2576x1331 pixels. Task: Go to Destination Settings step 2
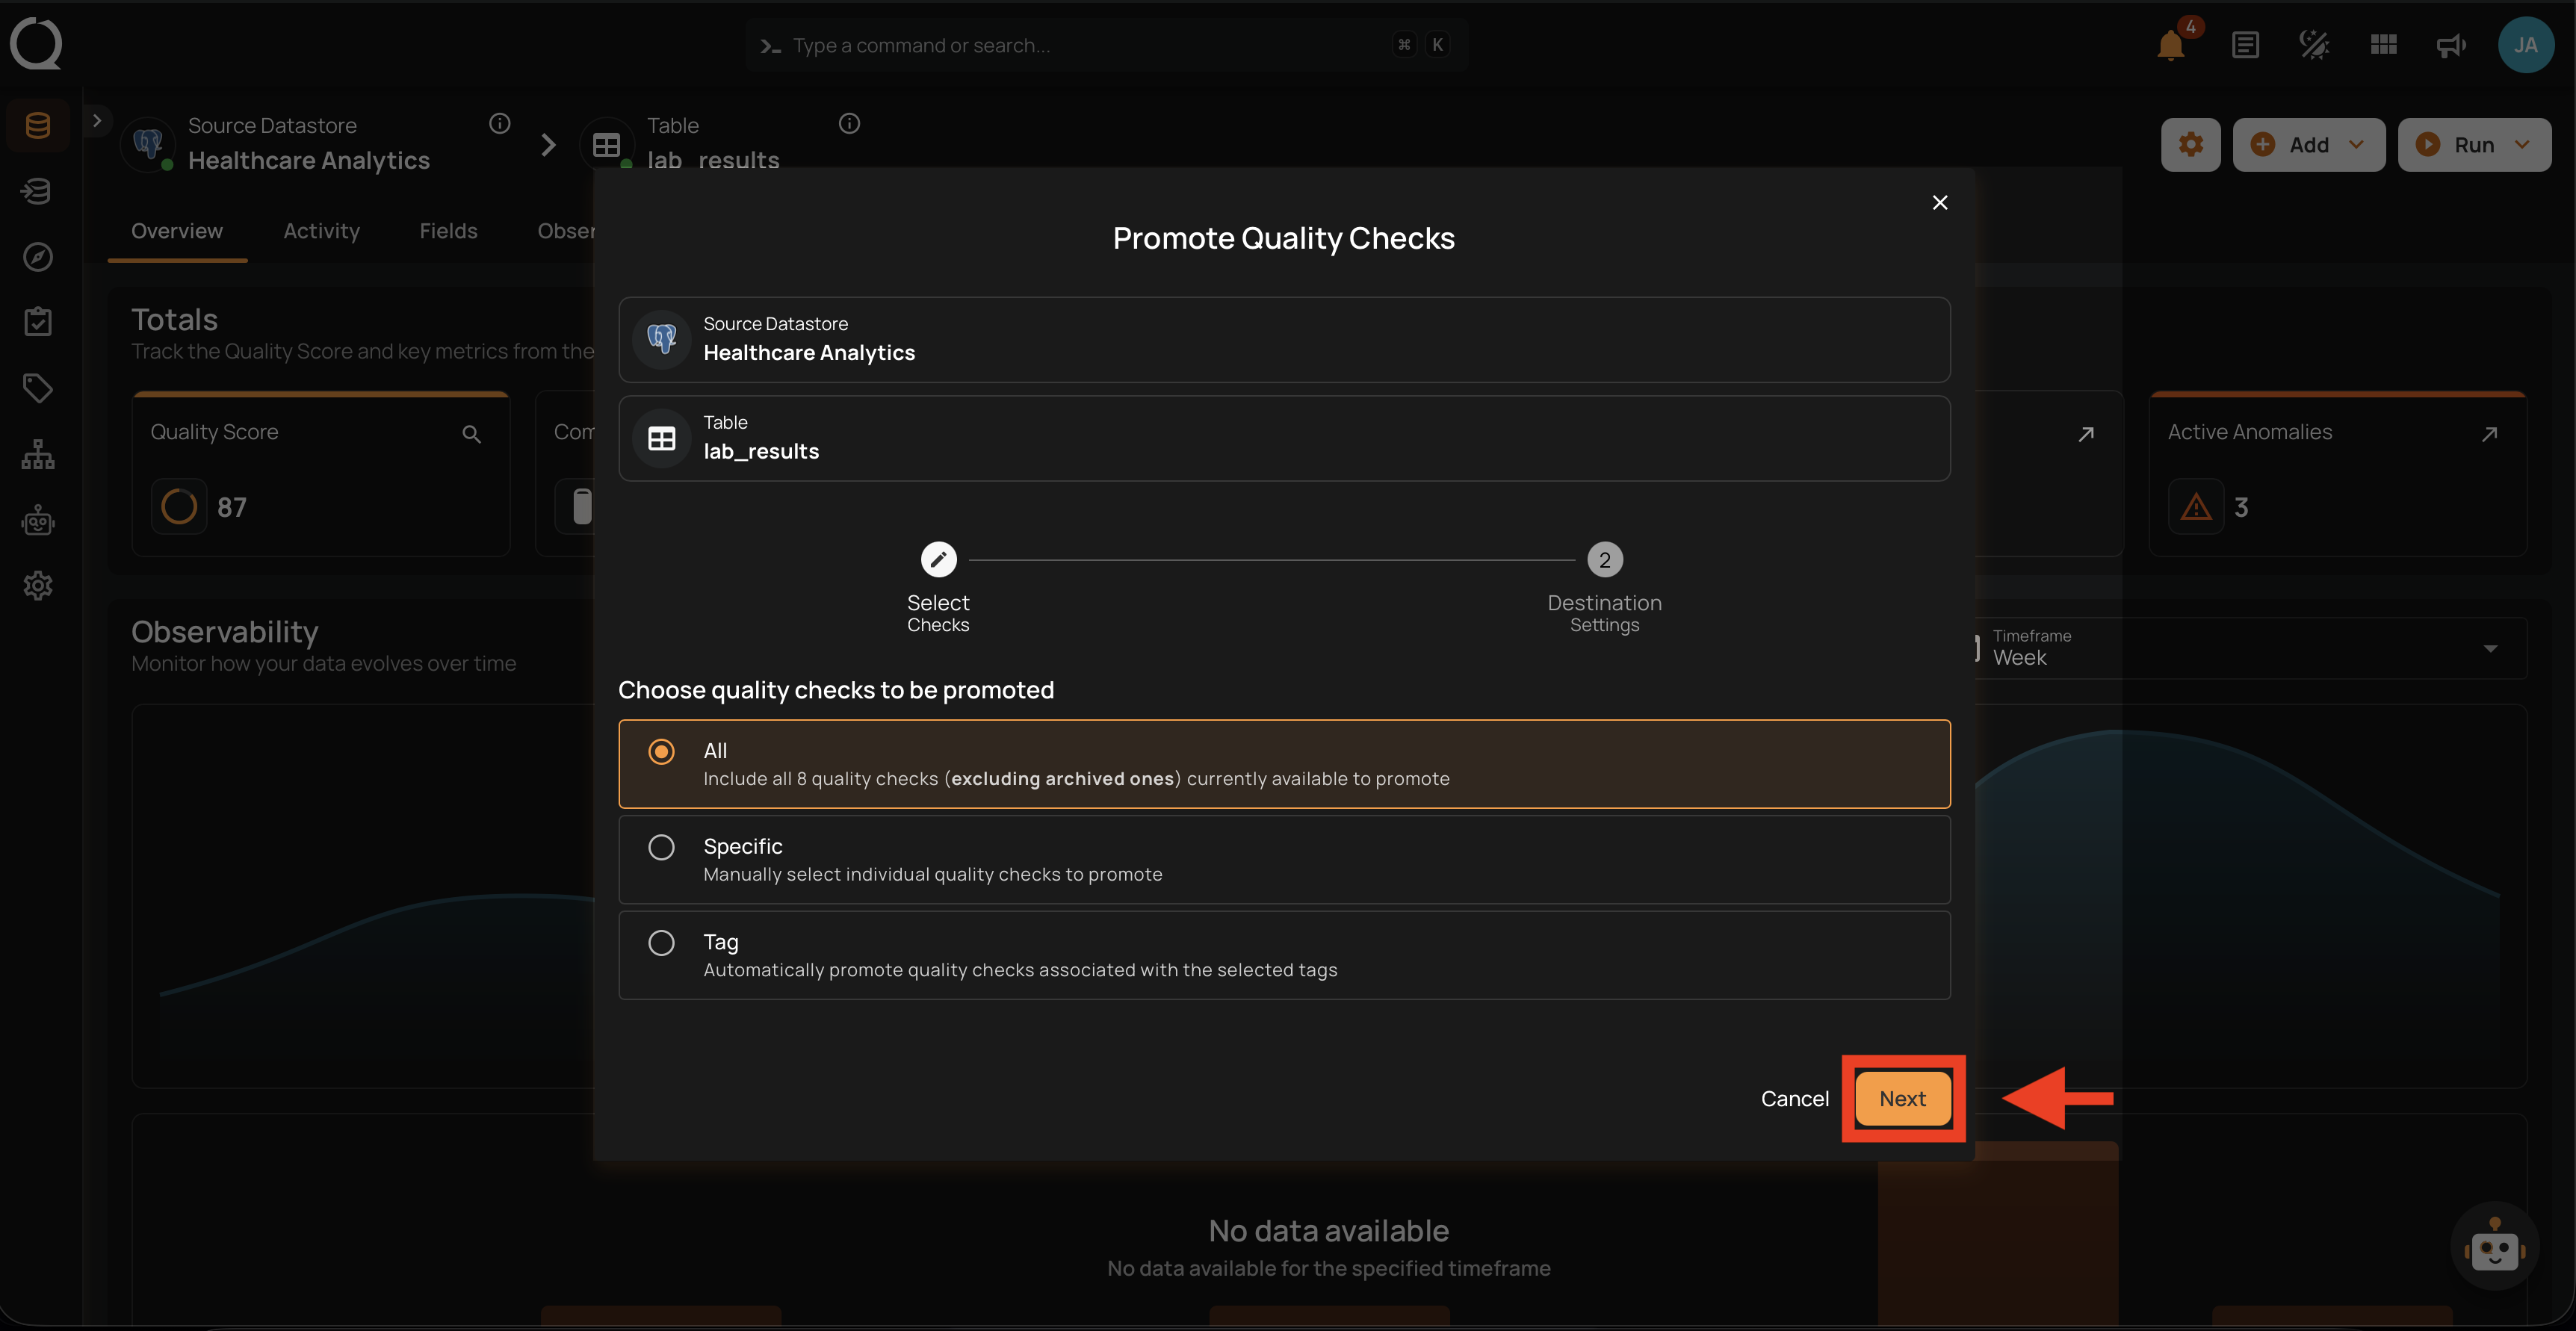point(1605,560)
